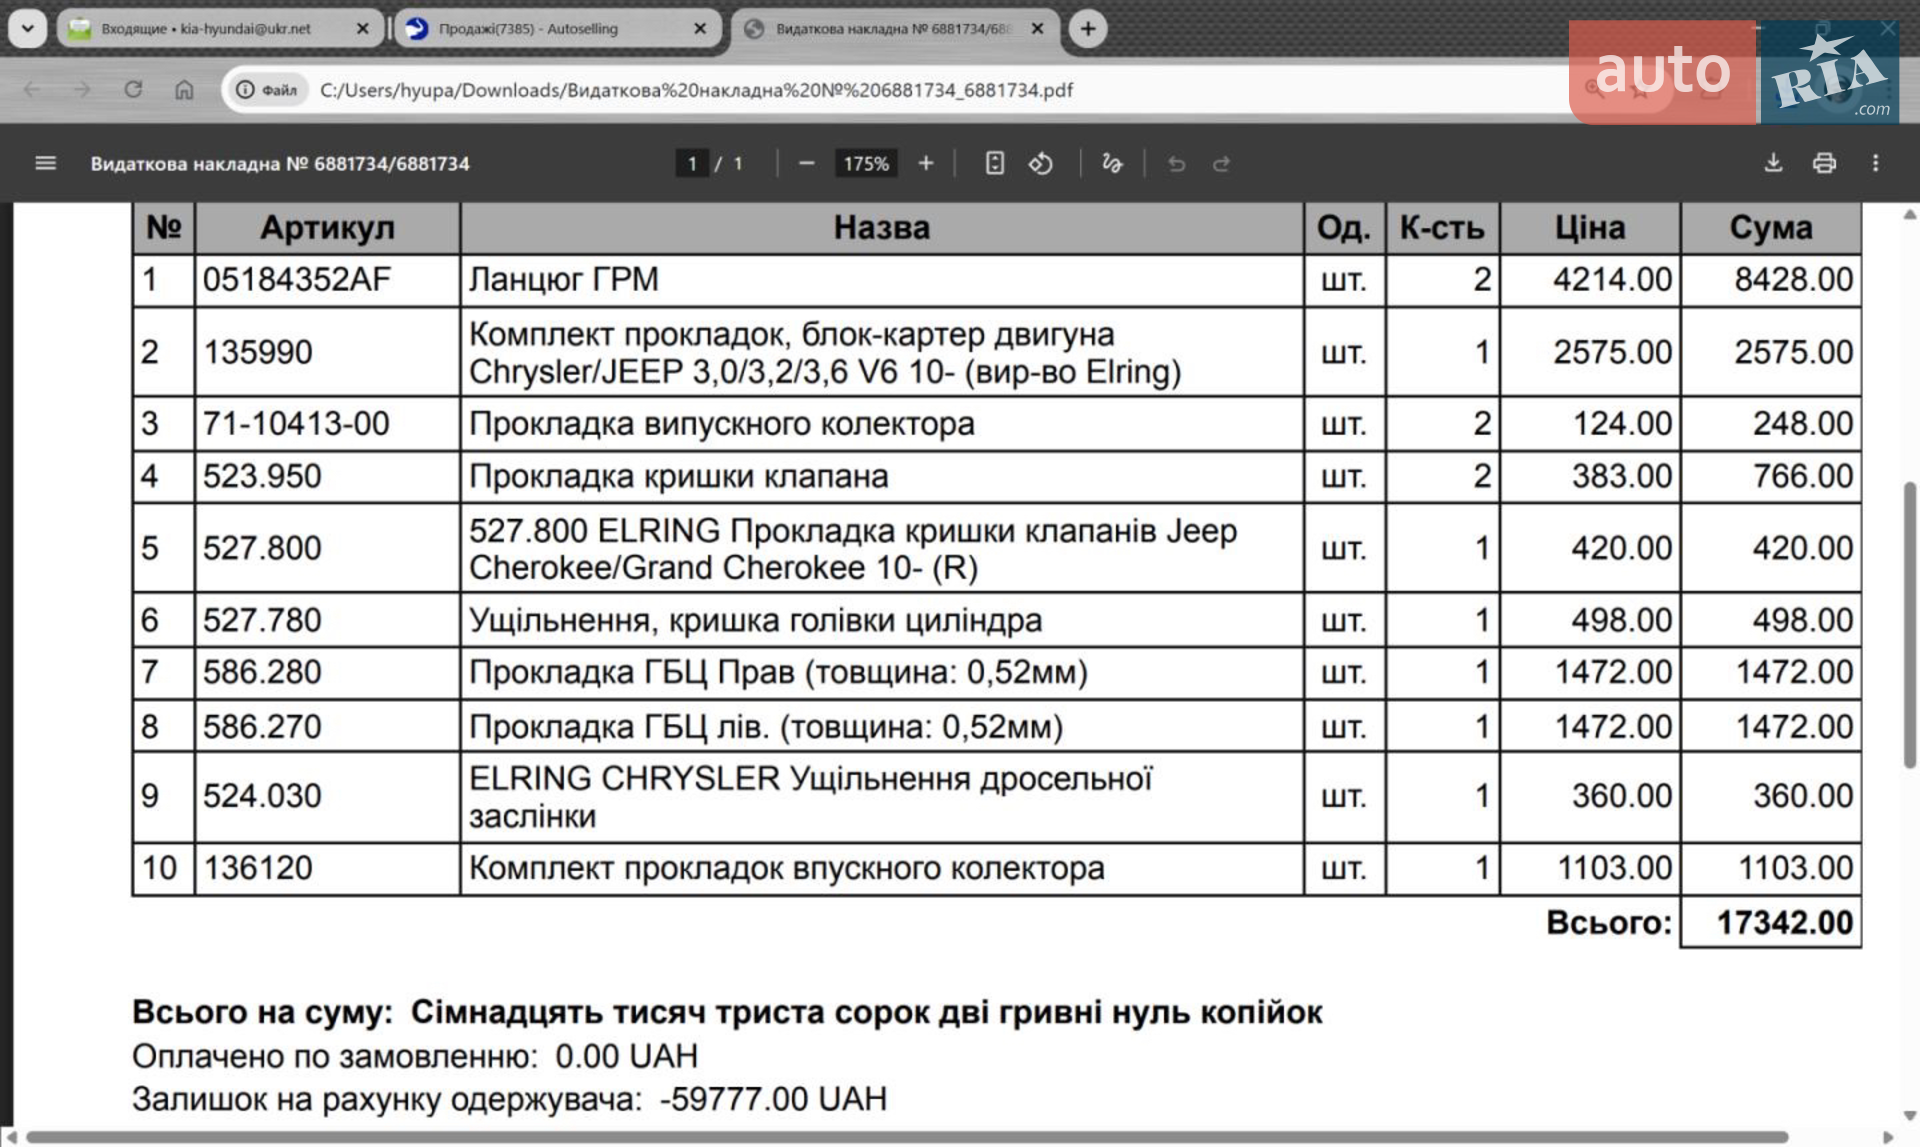Download the PDF file

1773,163
